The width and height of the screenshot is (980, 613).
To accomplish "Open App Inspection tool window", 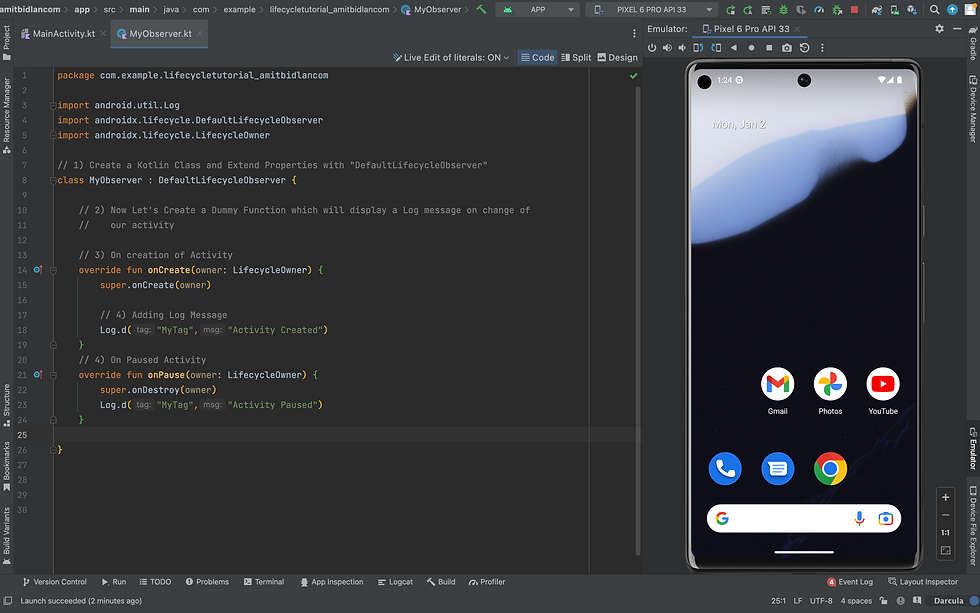I will click(x=332, y=582).
